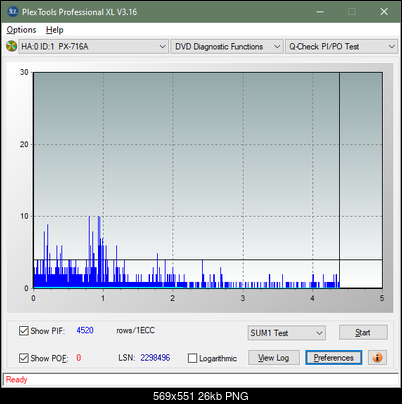The image size is (402, 404).
Task: Click the View Log button
Action: 274,358
